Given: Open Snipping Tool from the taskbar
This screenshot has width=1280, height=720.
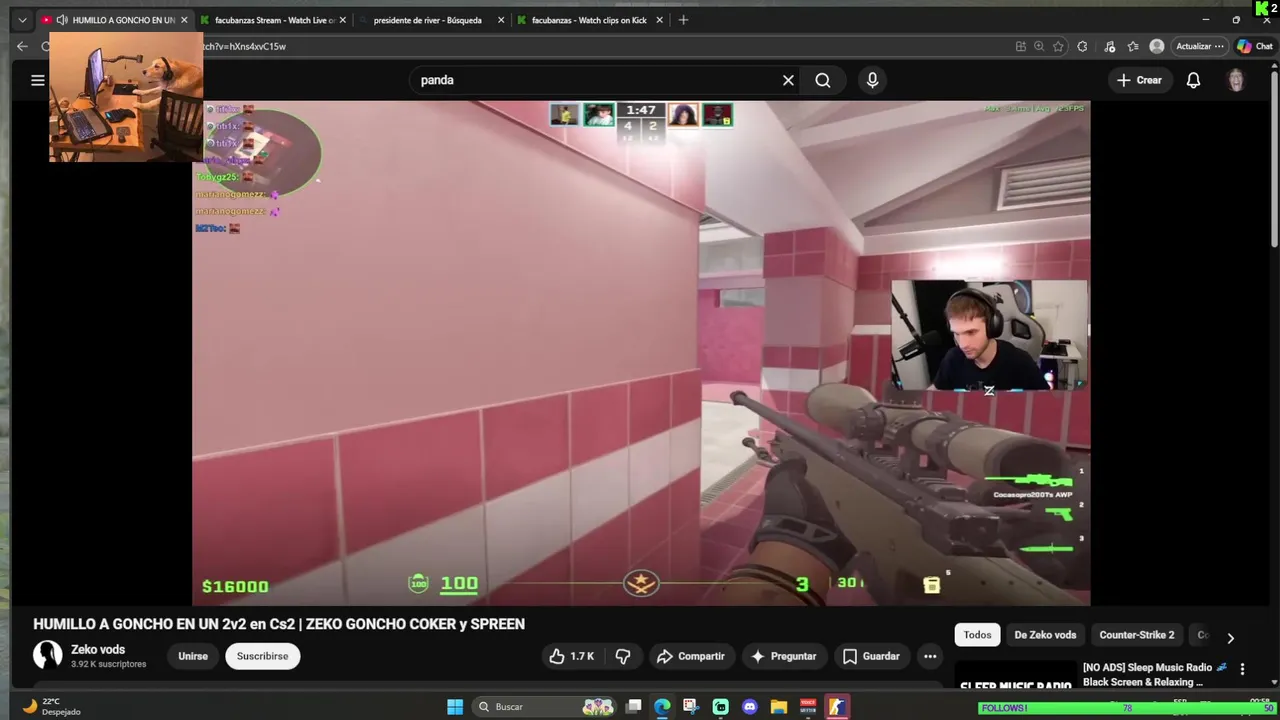Looking at the screenshot, I should click(691, 707).
